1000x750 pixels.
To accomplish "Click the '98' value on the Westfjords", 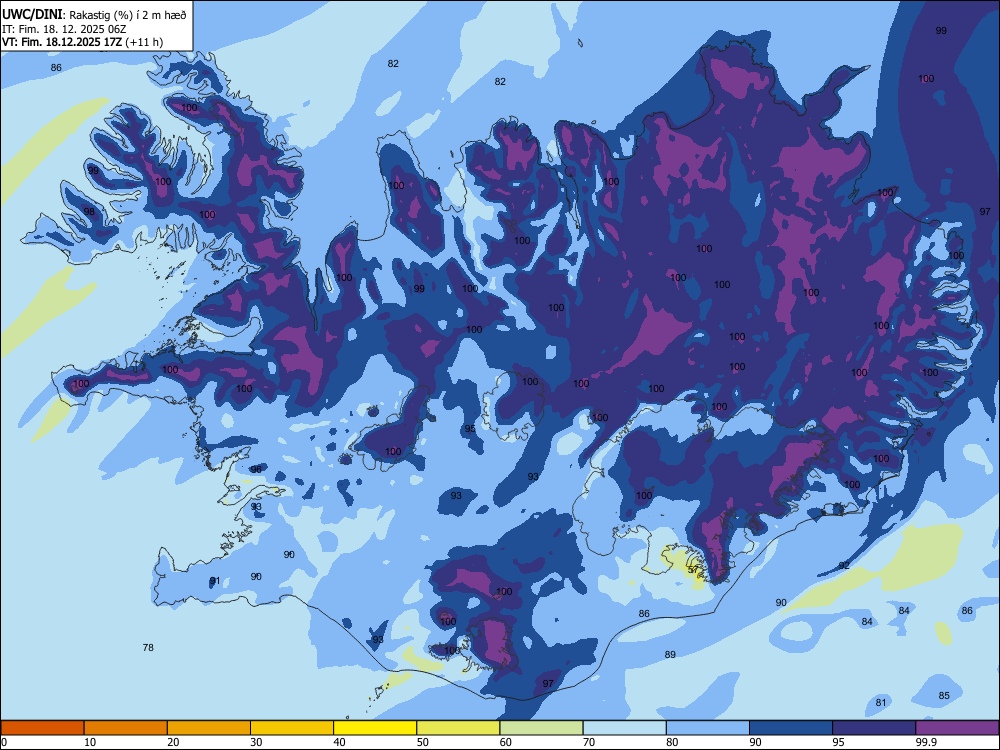I will [x=89, y=212].
